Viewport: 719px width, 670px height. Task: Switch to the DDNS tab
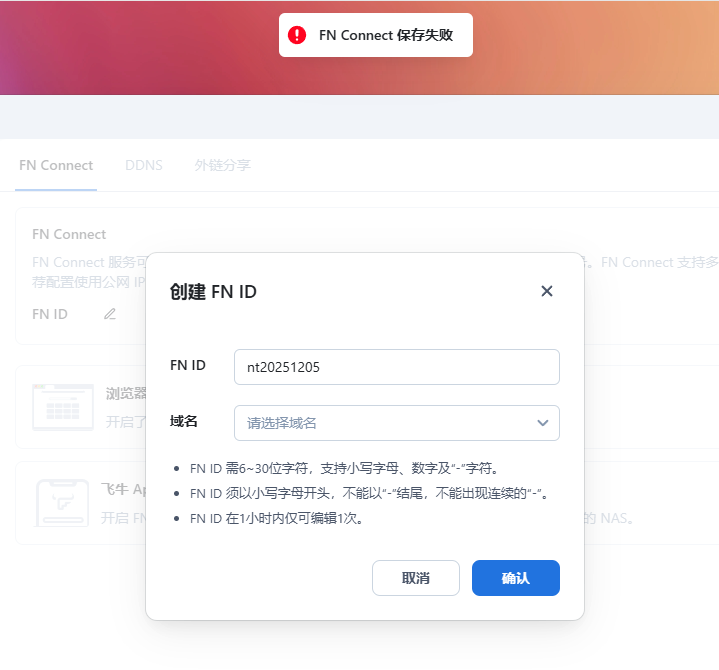click(144, 165)
